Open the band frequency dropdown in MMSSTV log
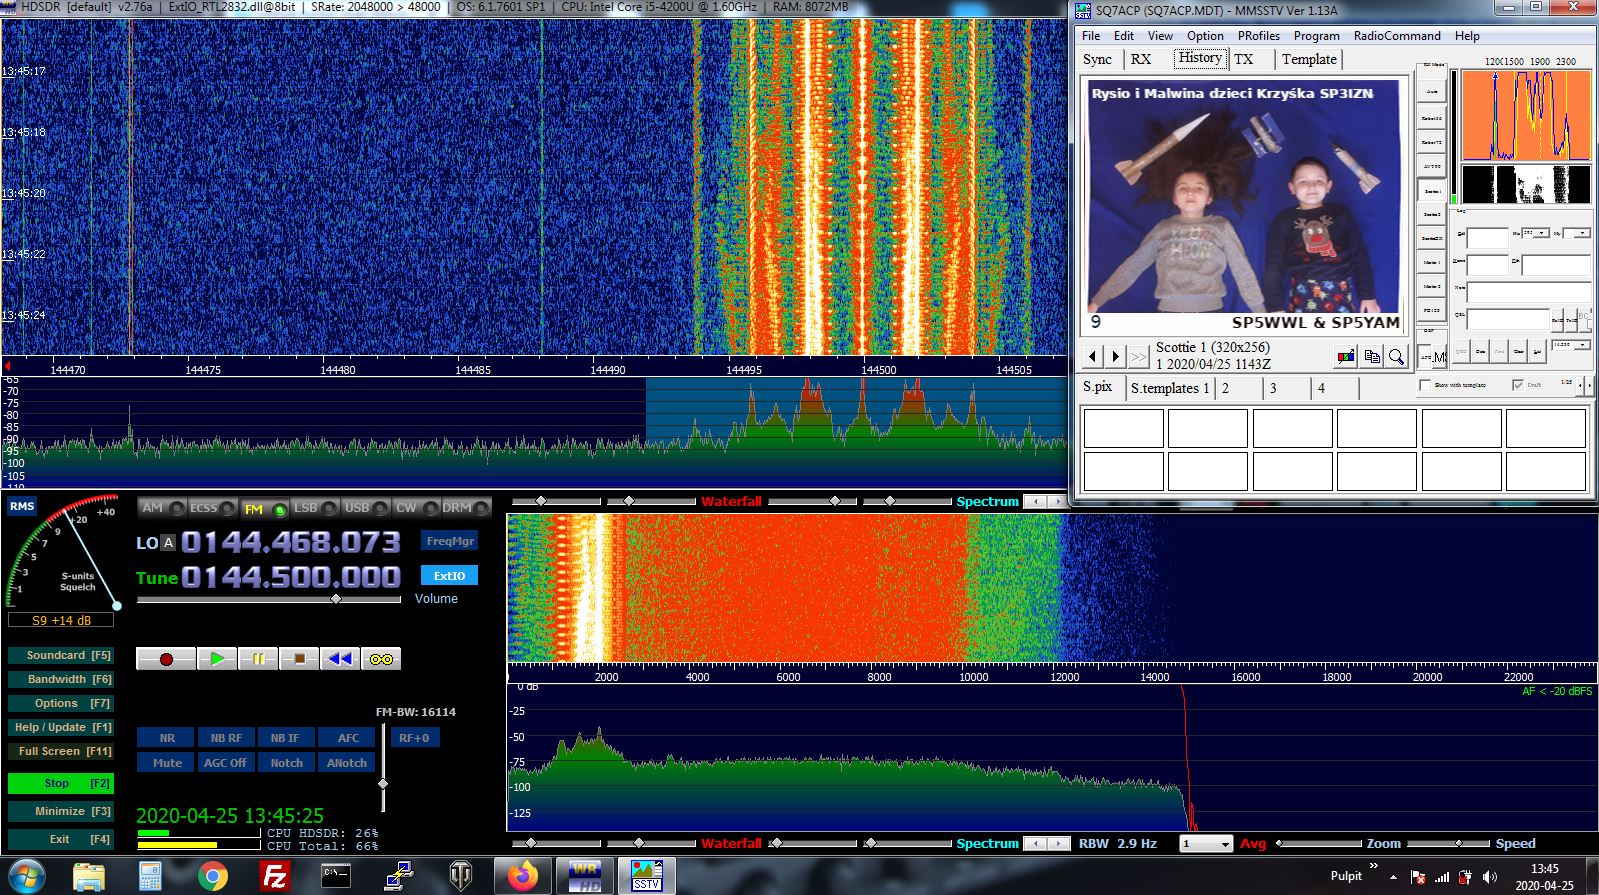1599x895 pixels. click(1583, 345)
